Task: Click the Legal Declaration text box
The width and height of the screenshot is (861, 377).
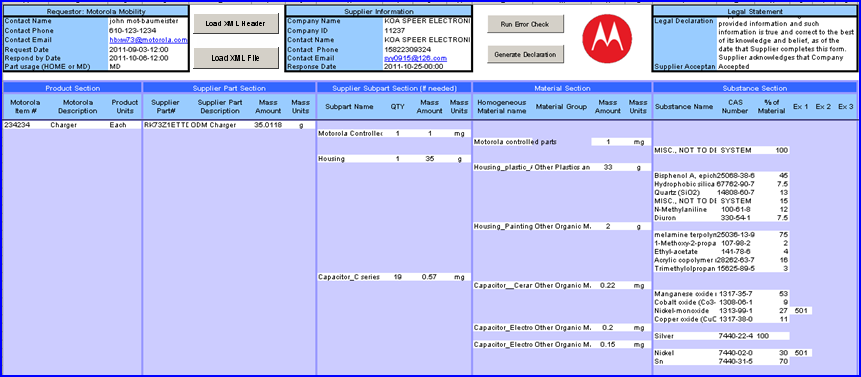Action: 786,40
